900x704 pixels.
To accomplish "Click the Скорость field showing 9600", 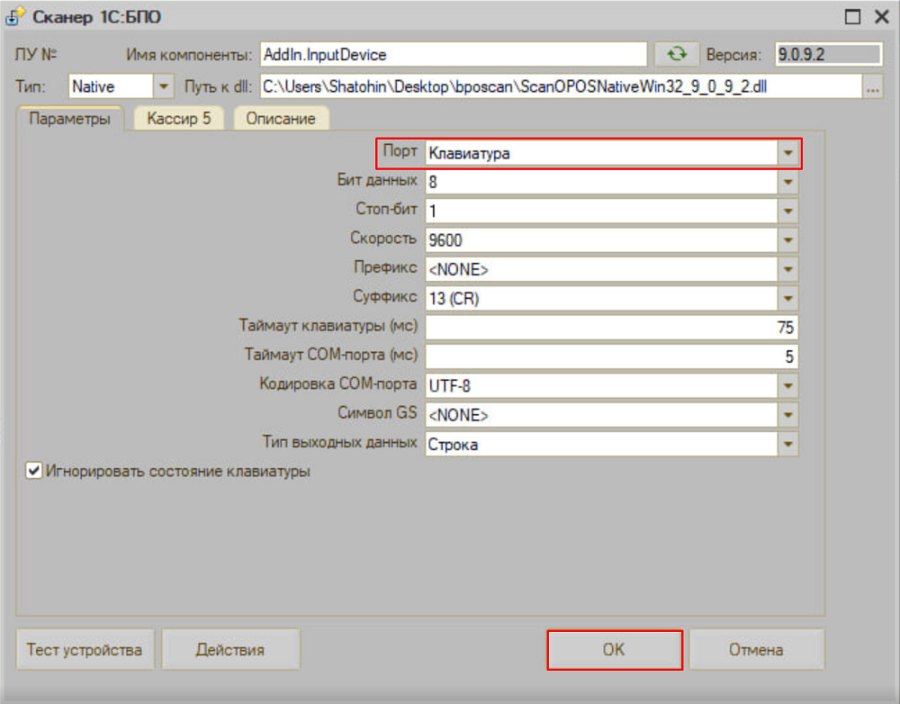I will pos(602,240).
